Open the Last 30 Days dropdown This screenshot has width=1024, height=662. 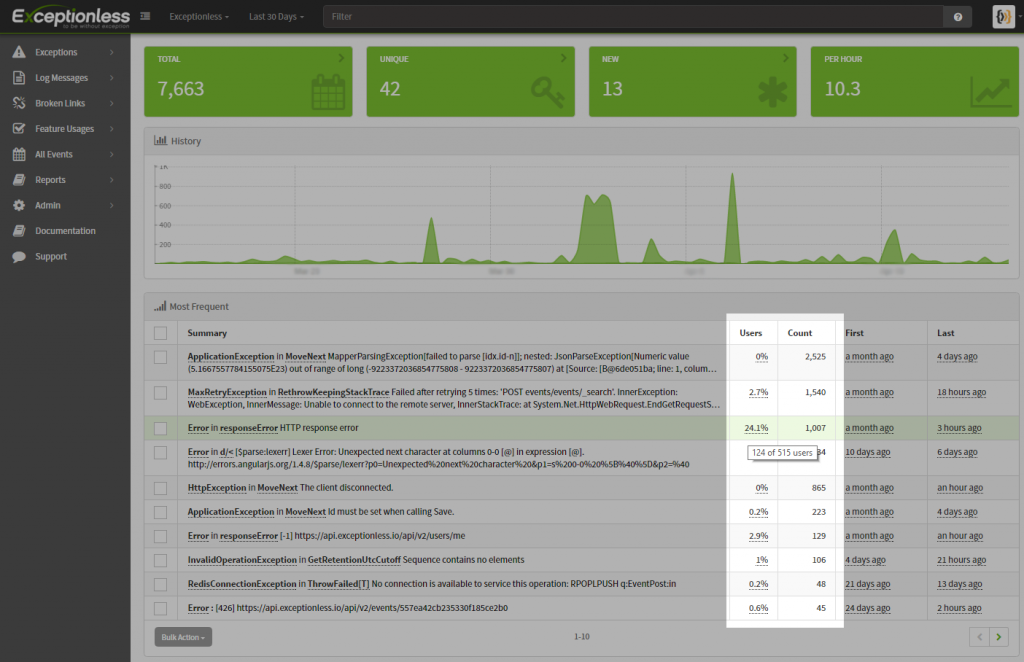(278, 17)
